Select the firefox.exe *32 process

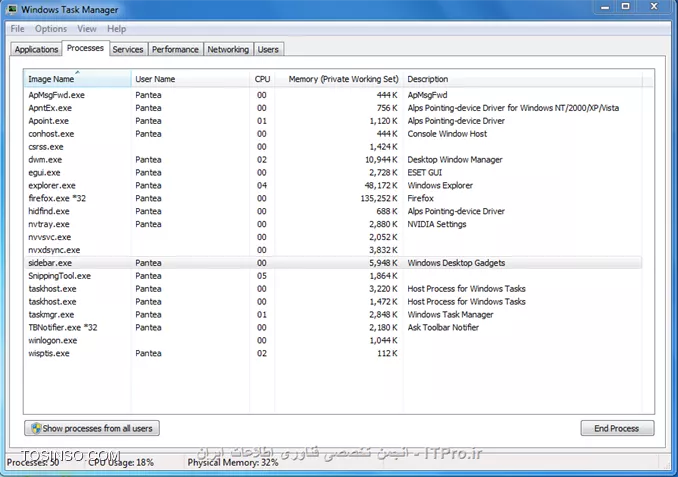pos(333,198)
